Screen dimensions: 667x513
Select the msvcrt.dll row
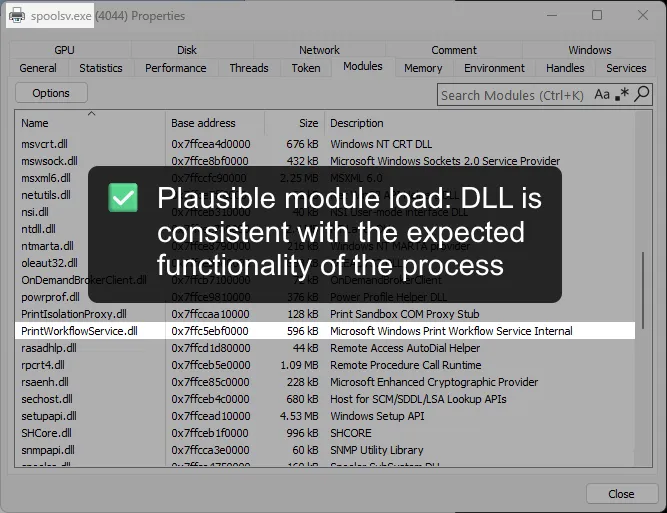325,144
